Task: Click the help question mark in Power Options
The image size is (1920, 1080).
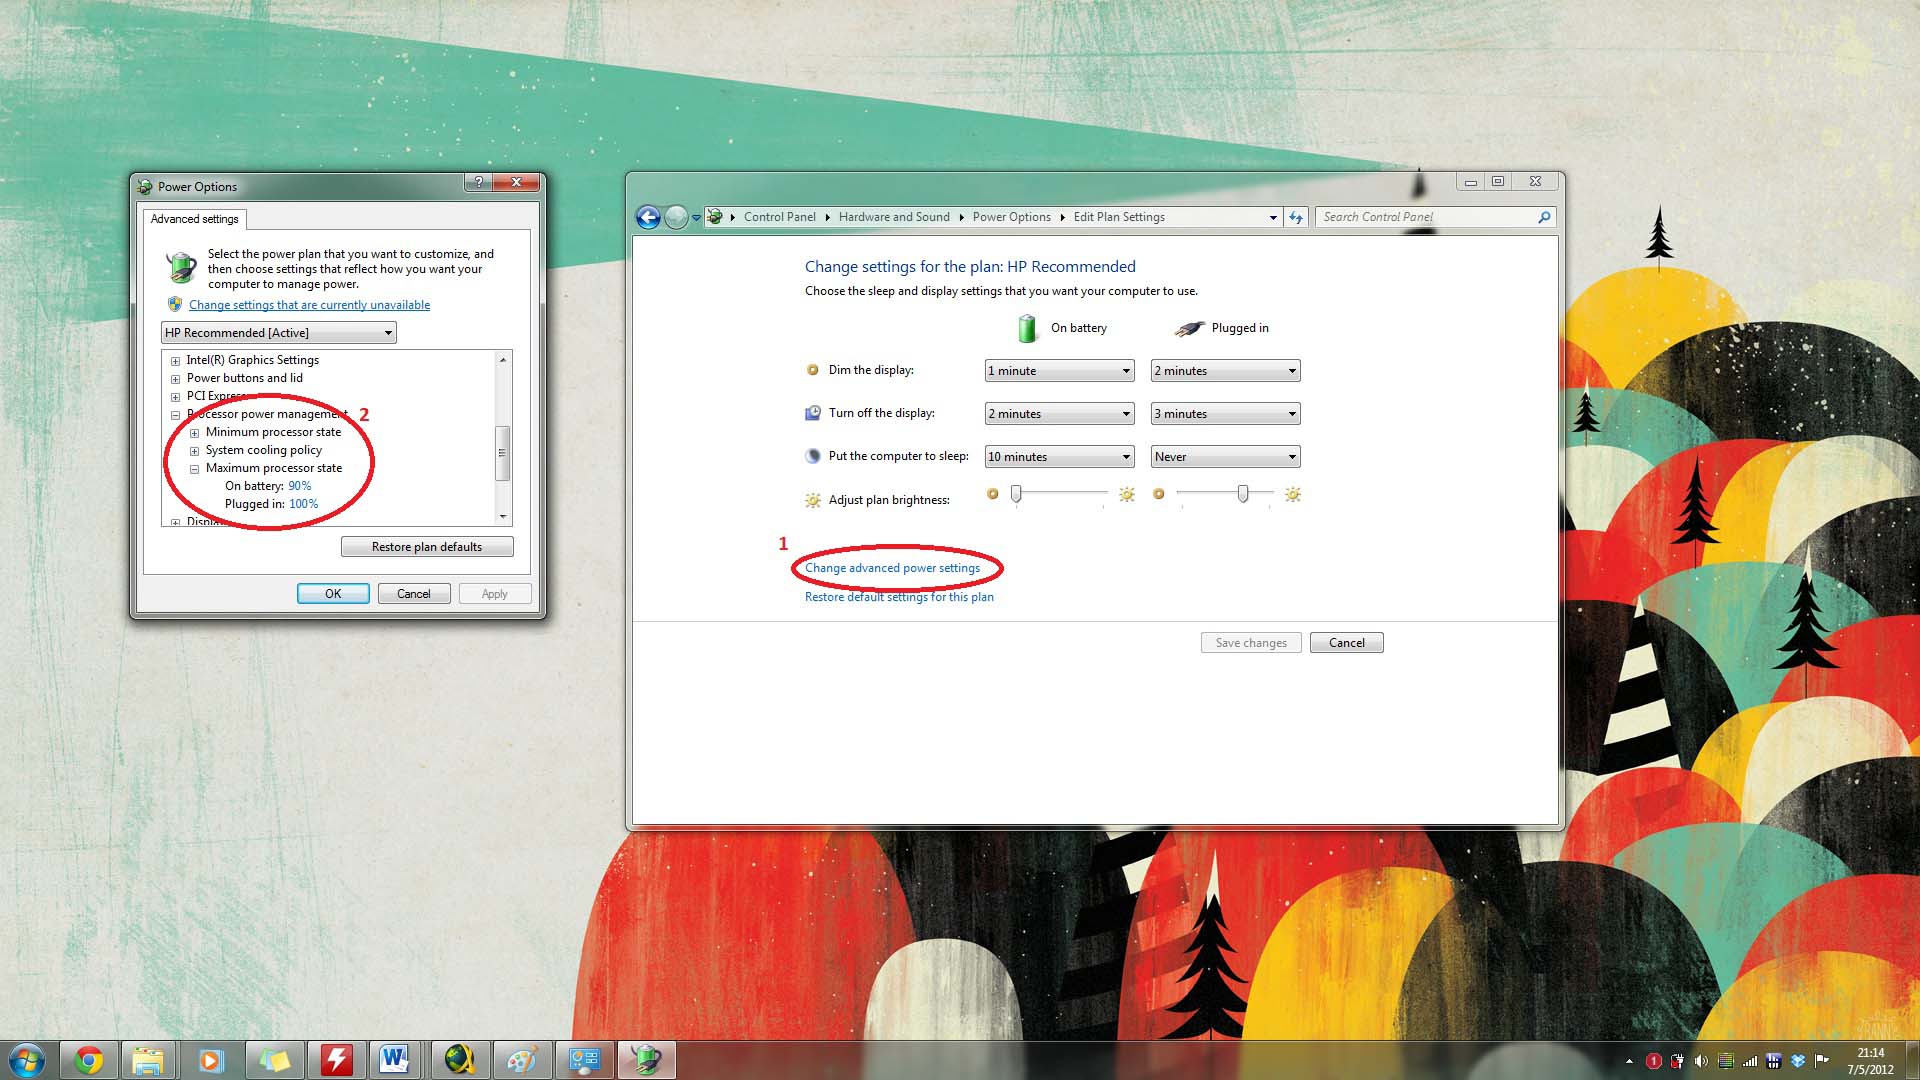Action: point(478,182)
